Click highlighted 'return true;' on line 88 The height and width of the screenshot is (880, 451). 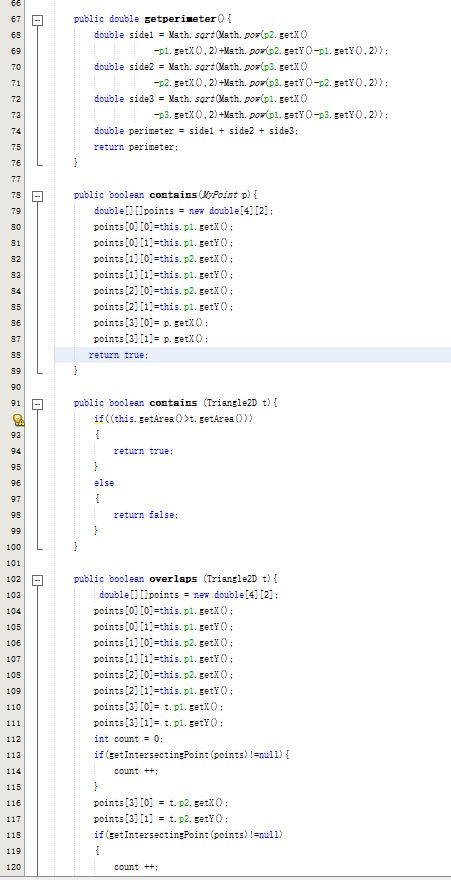118,355
